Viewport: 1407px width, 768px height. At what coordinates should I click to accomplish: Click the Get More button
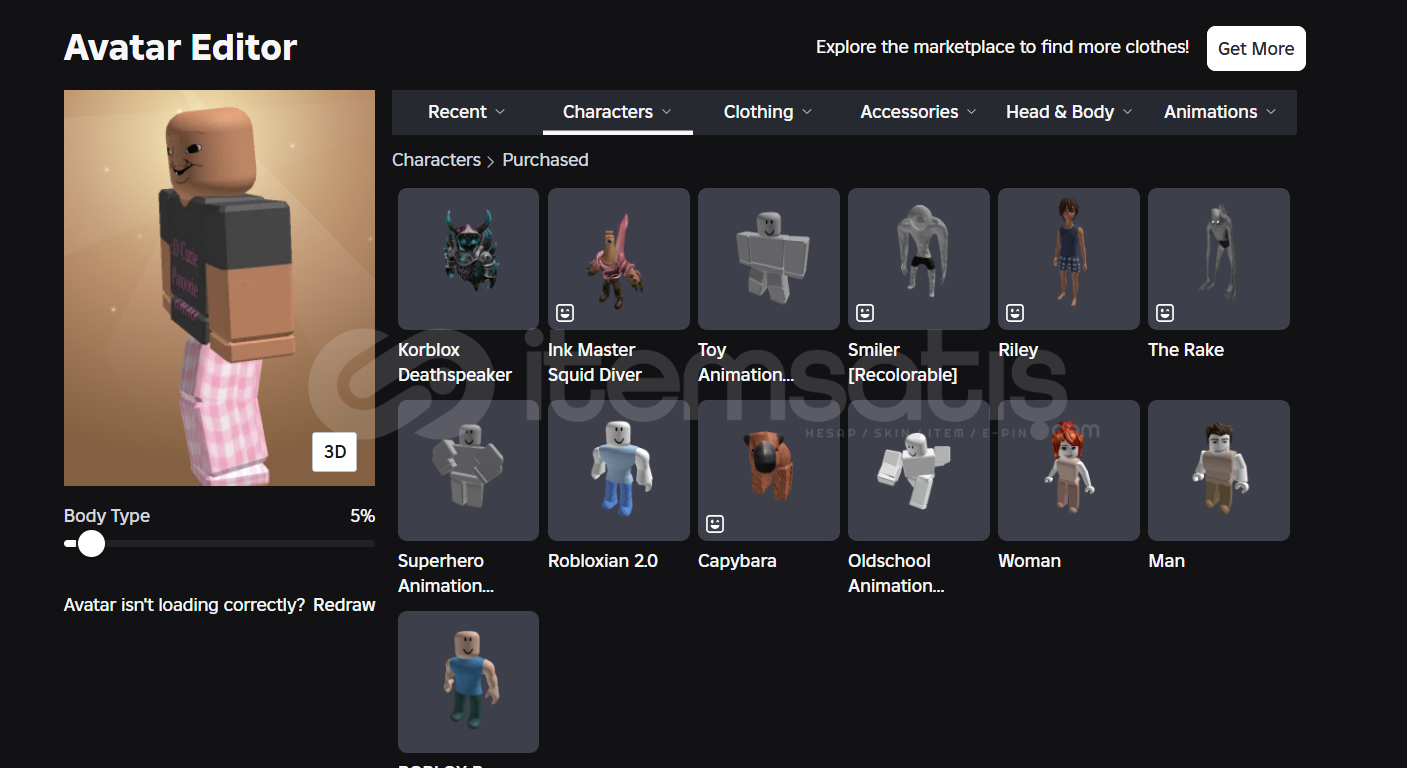1256,48
